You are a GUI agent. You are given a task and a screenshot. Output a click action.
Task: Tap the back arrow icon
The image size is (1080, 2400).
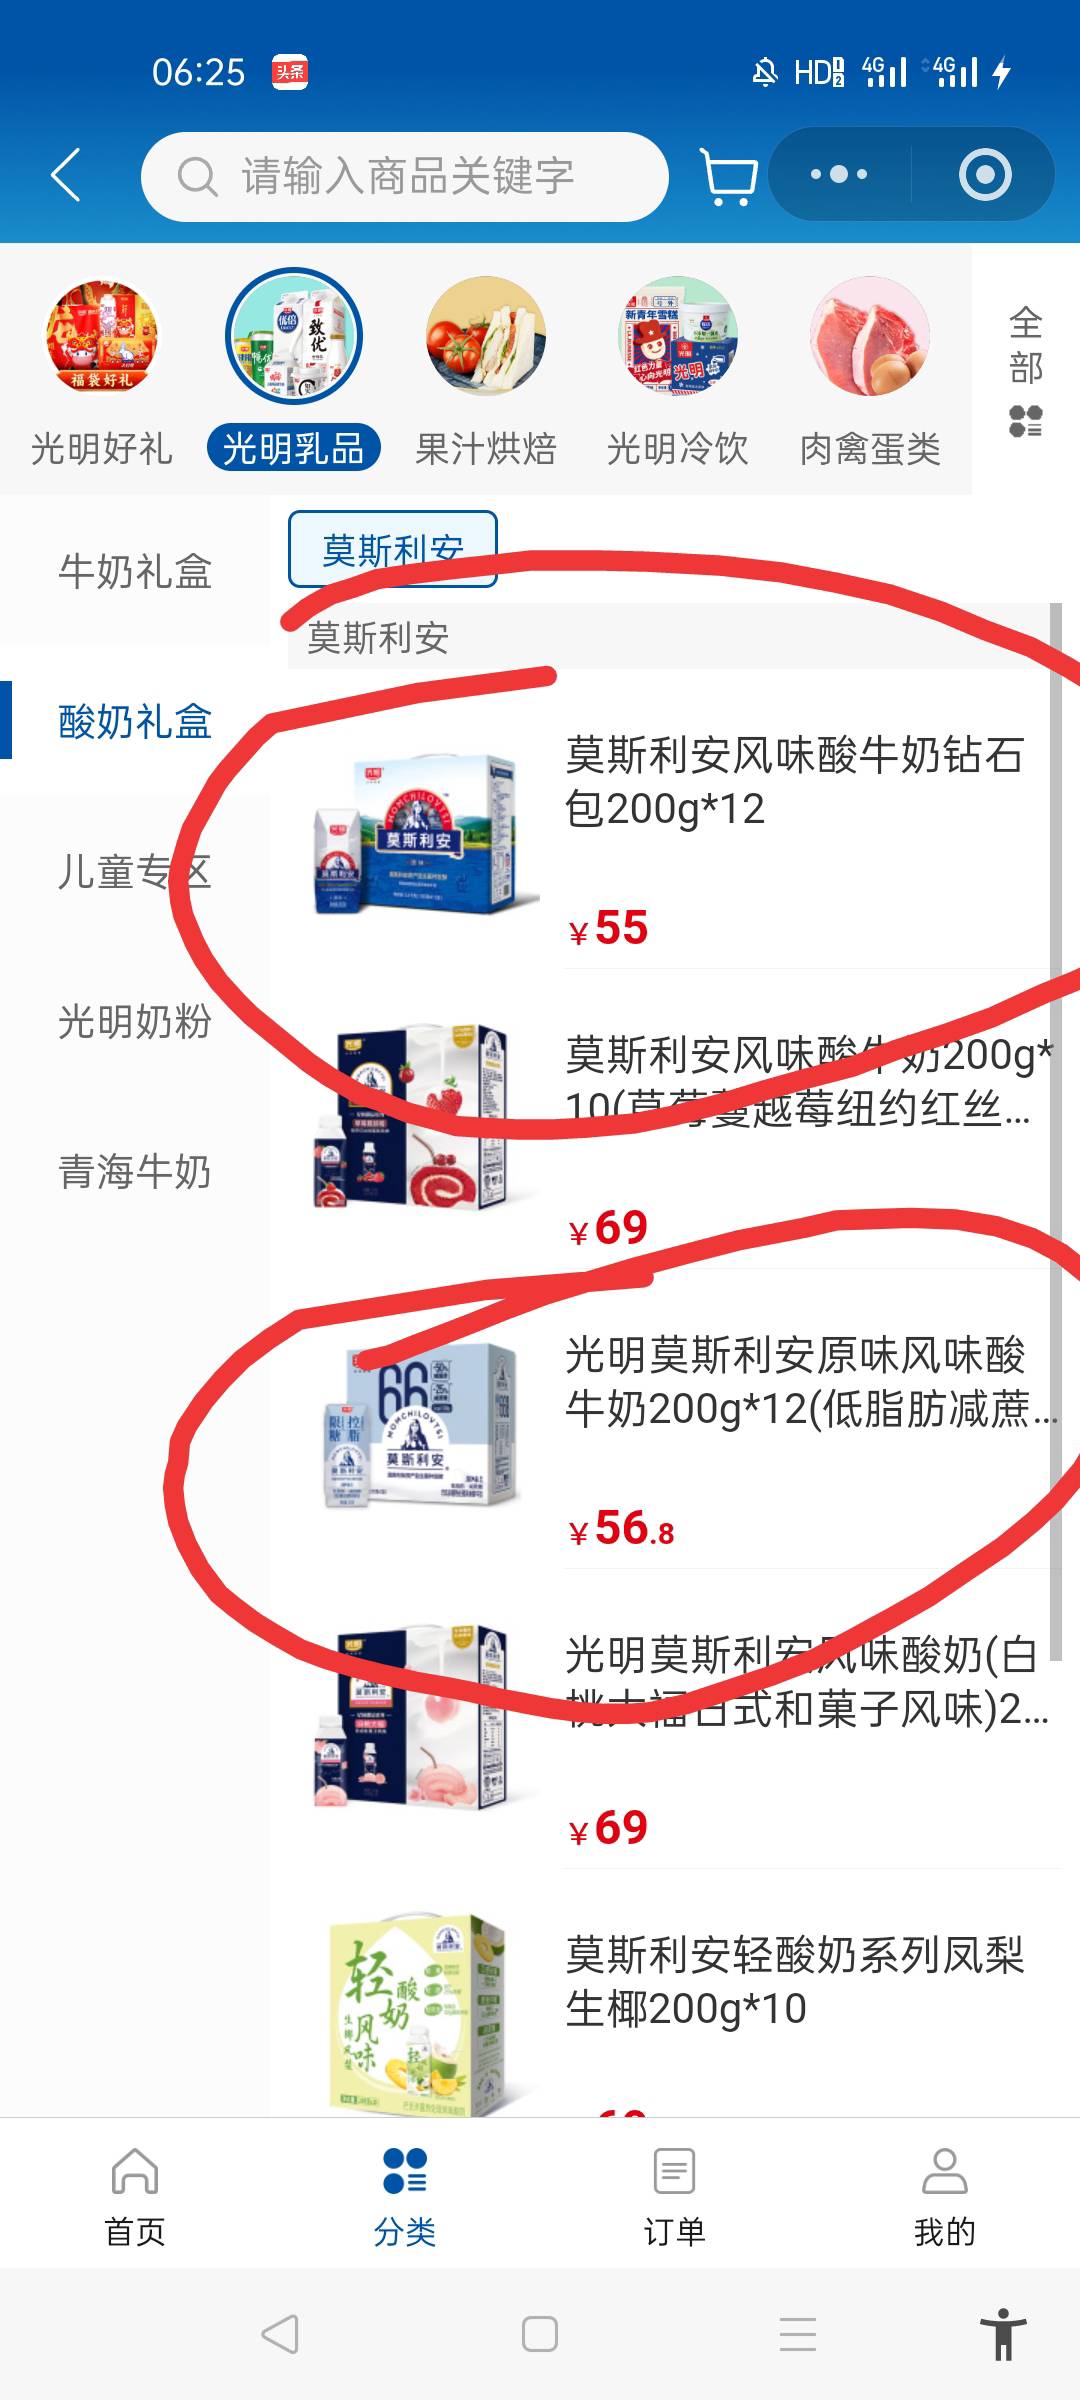(x=66, y=176)
